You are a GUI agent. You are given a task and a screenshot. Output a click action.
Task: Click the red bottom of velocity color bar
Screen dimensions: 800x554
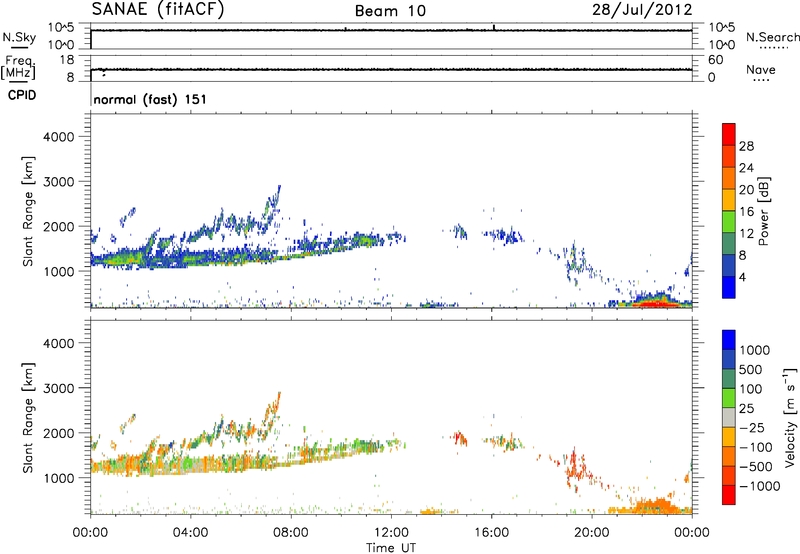click(729, 495)
